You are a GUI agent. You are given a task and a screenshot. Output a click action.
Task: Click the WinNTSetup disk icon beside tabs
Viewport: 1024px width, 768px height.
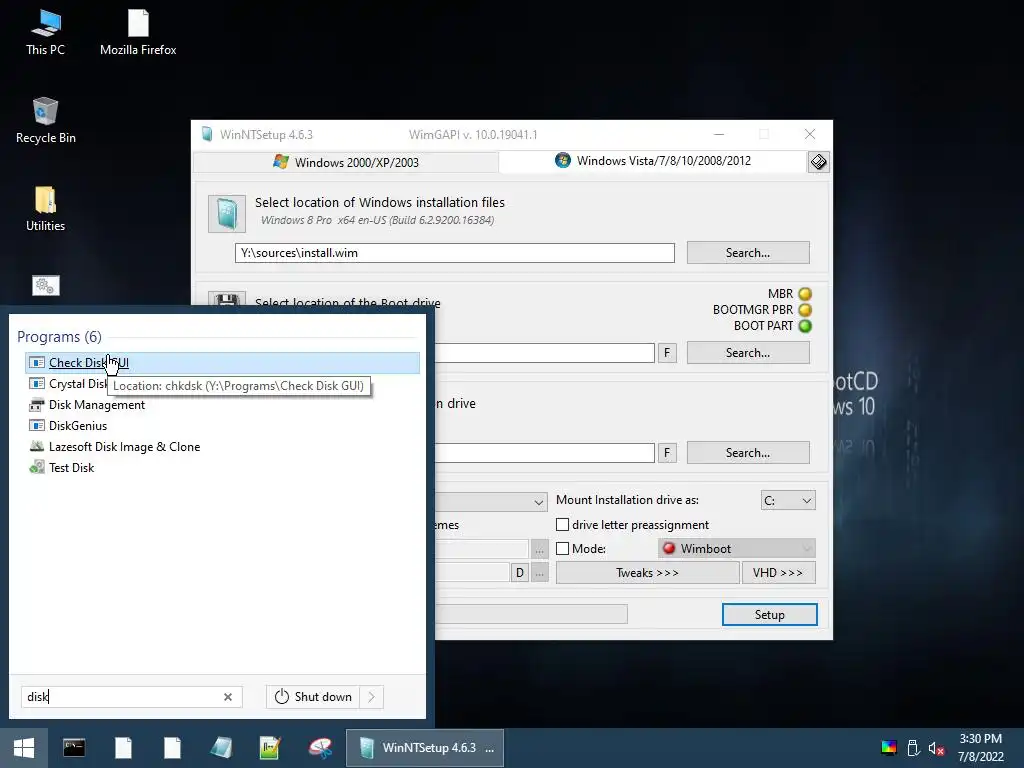coord(818,162)
